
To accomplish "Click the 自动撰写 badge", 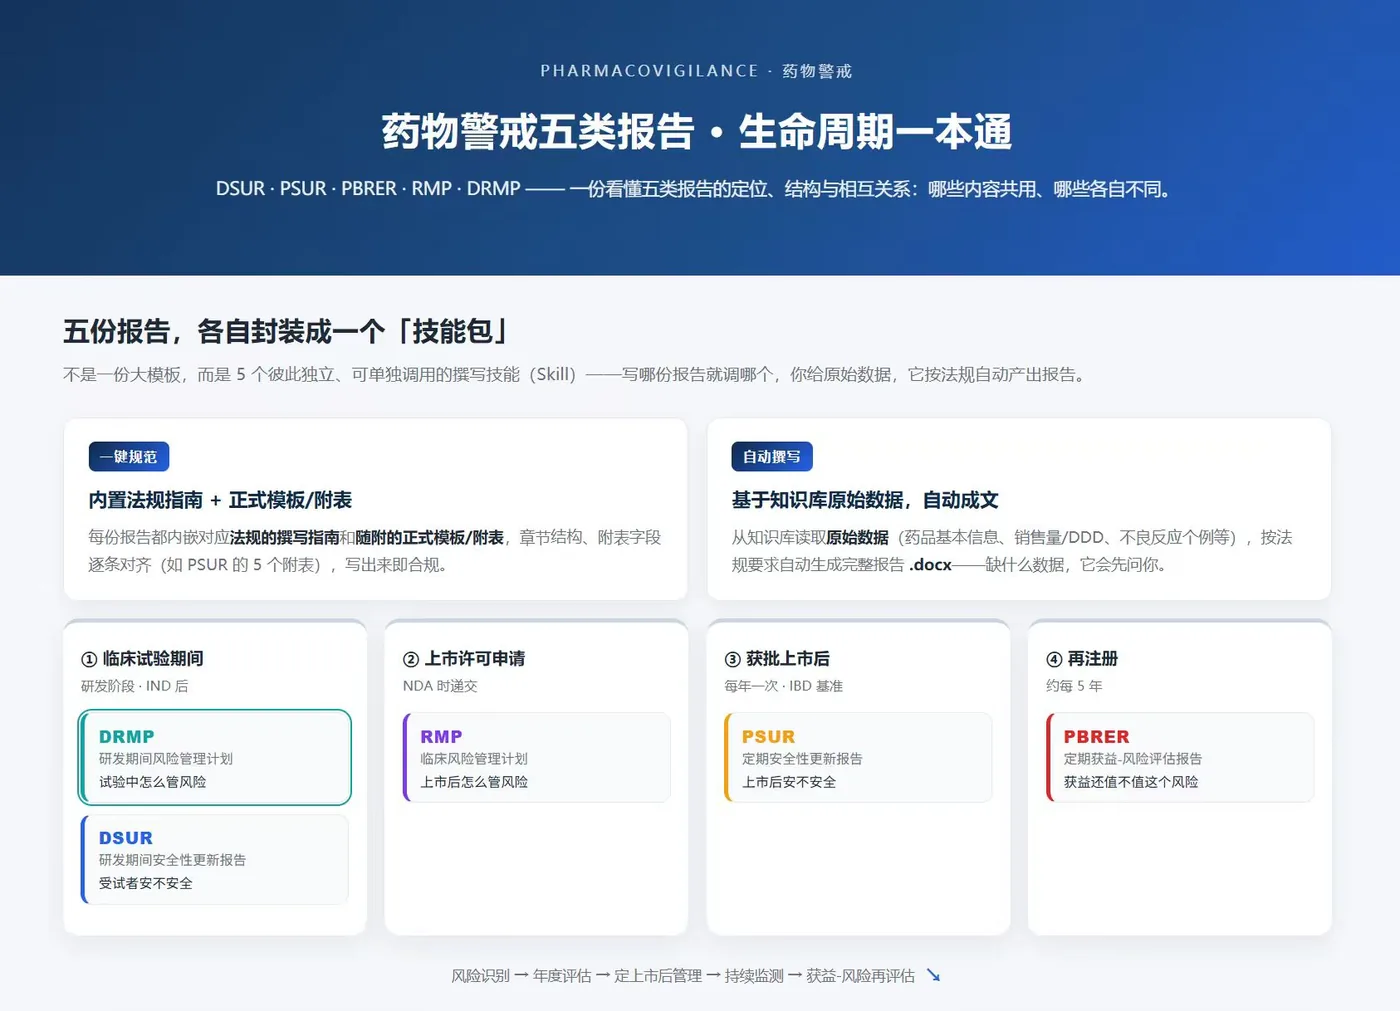I will (x=772, y=457).
